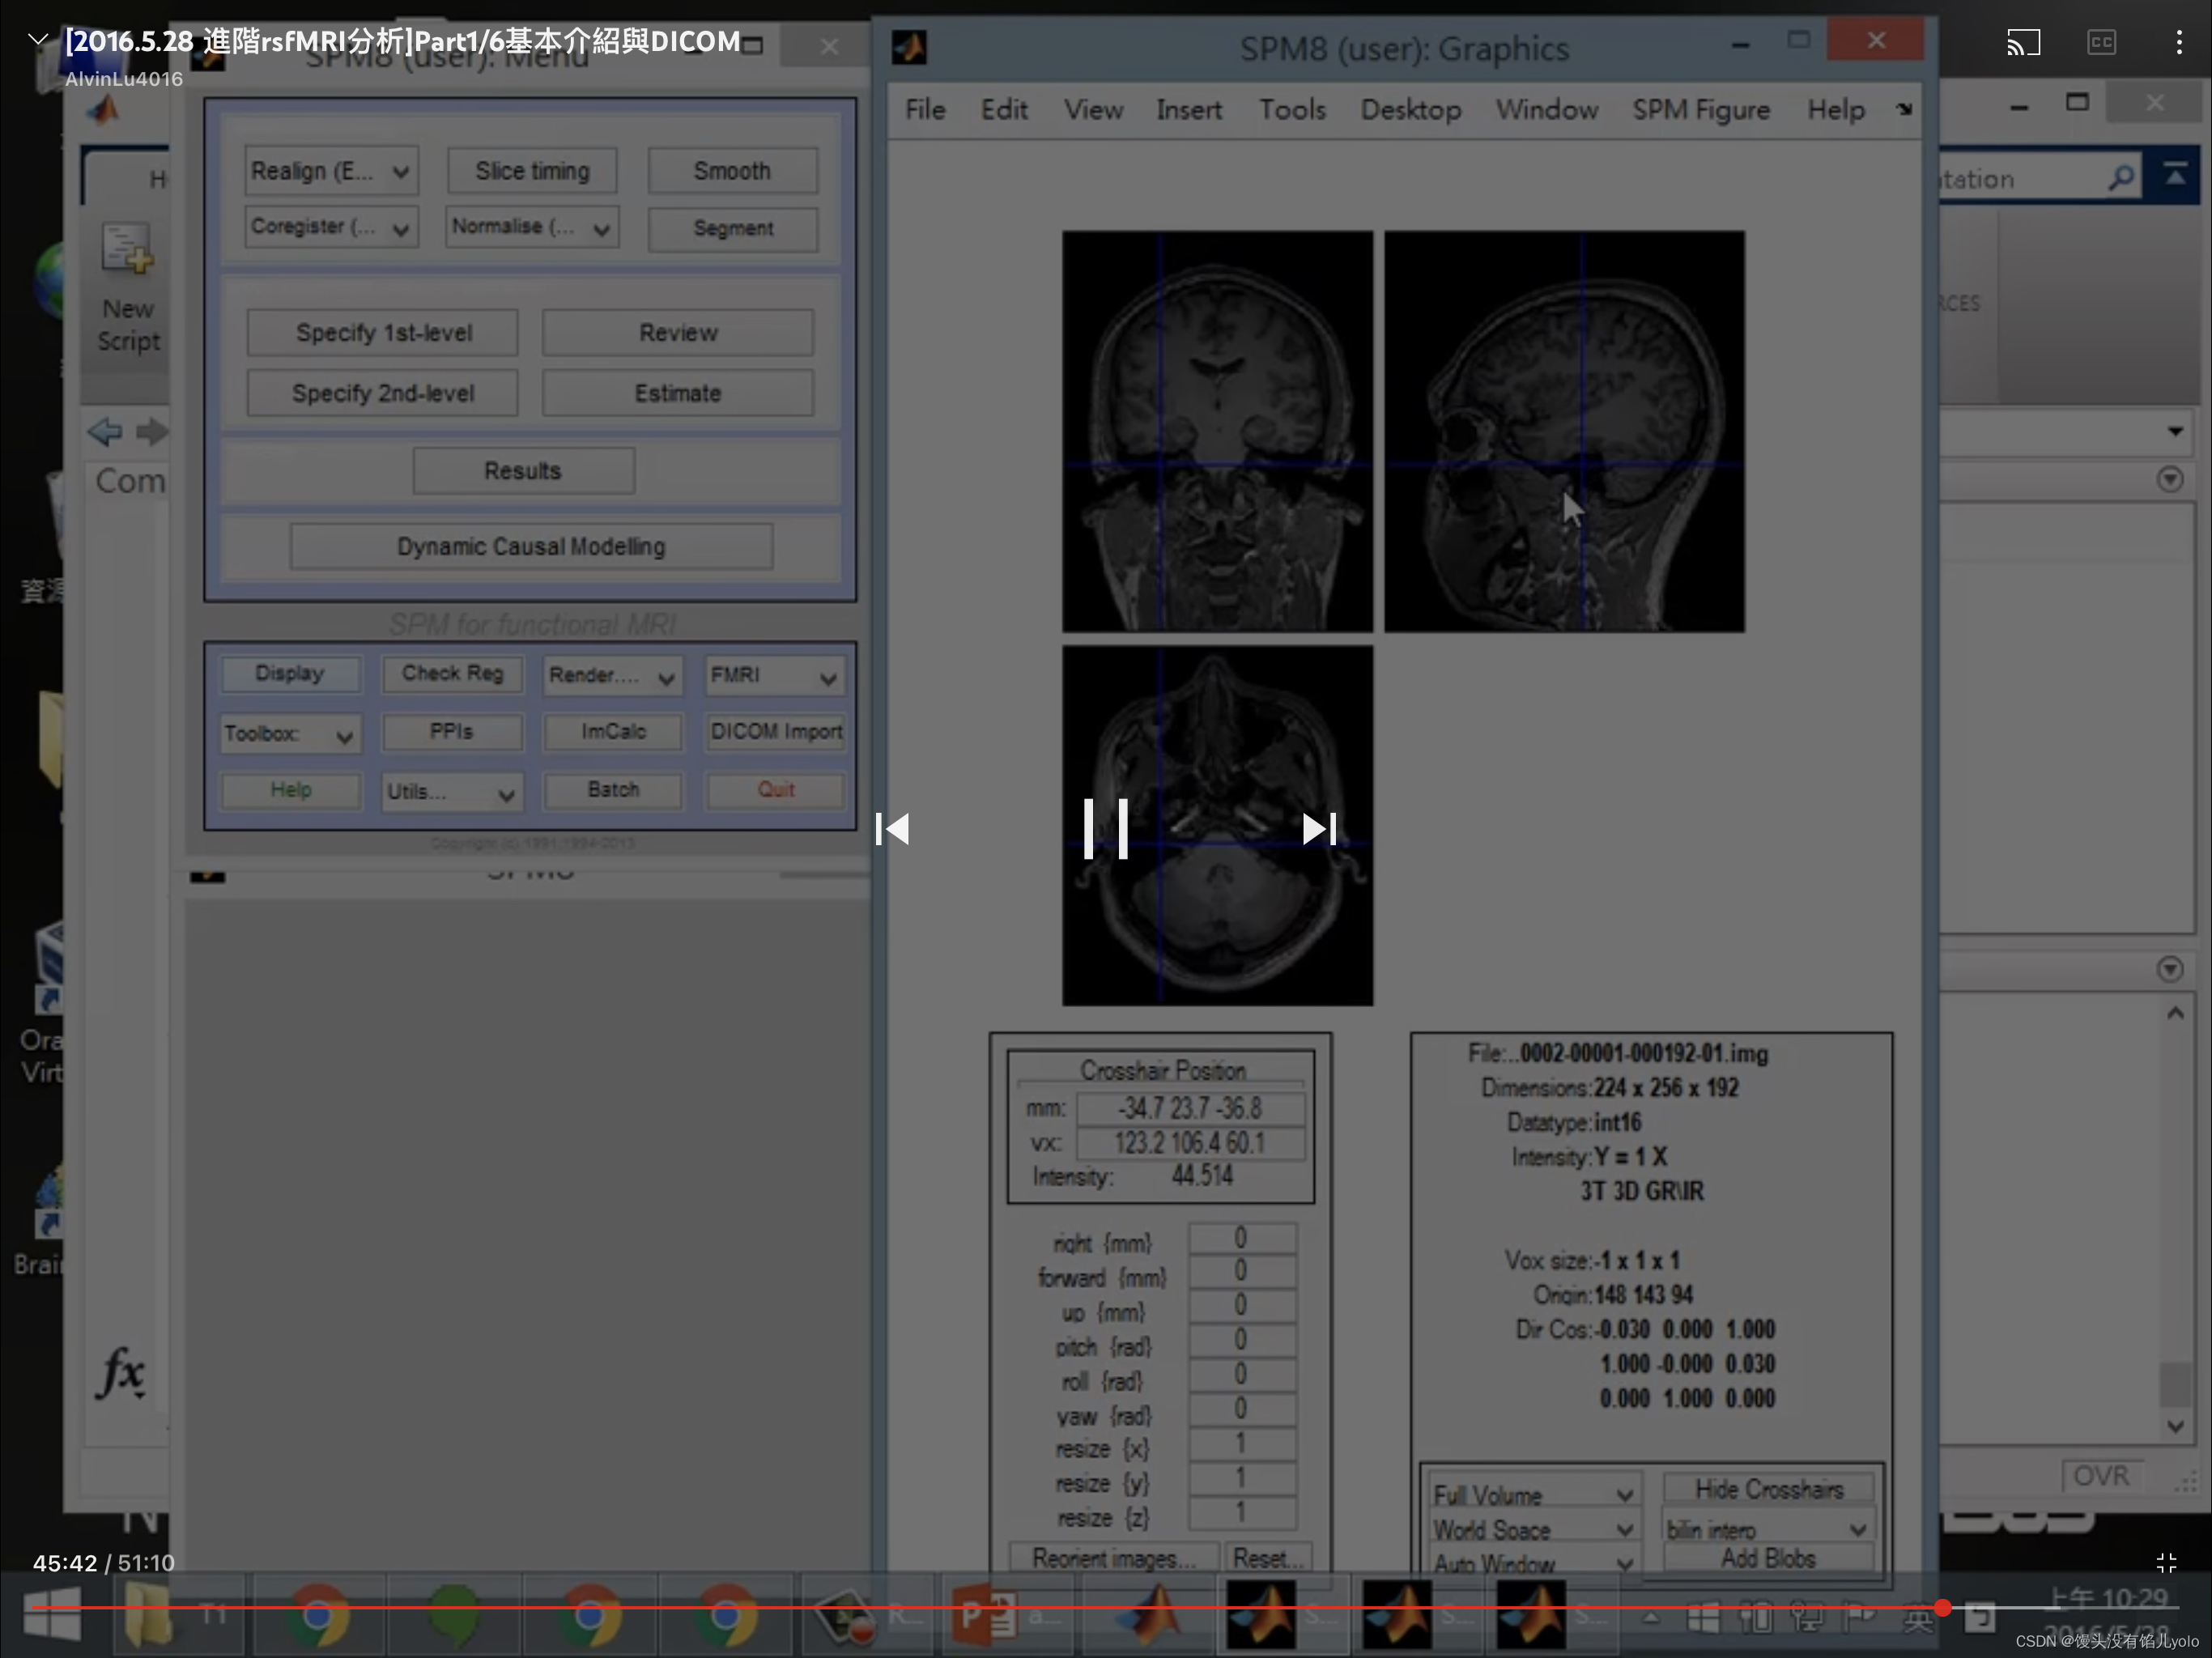Open MATLAB from the taskbar
The width and height of the screenshot is (2212, 1658).
[1148, 1613]
